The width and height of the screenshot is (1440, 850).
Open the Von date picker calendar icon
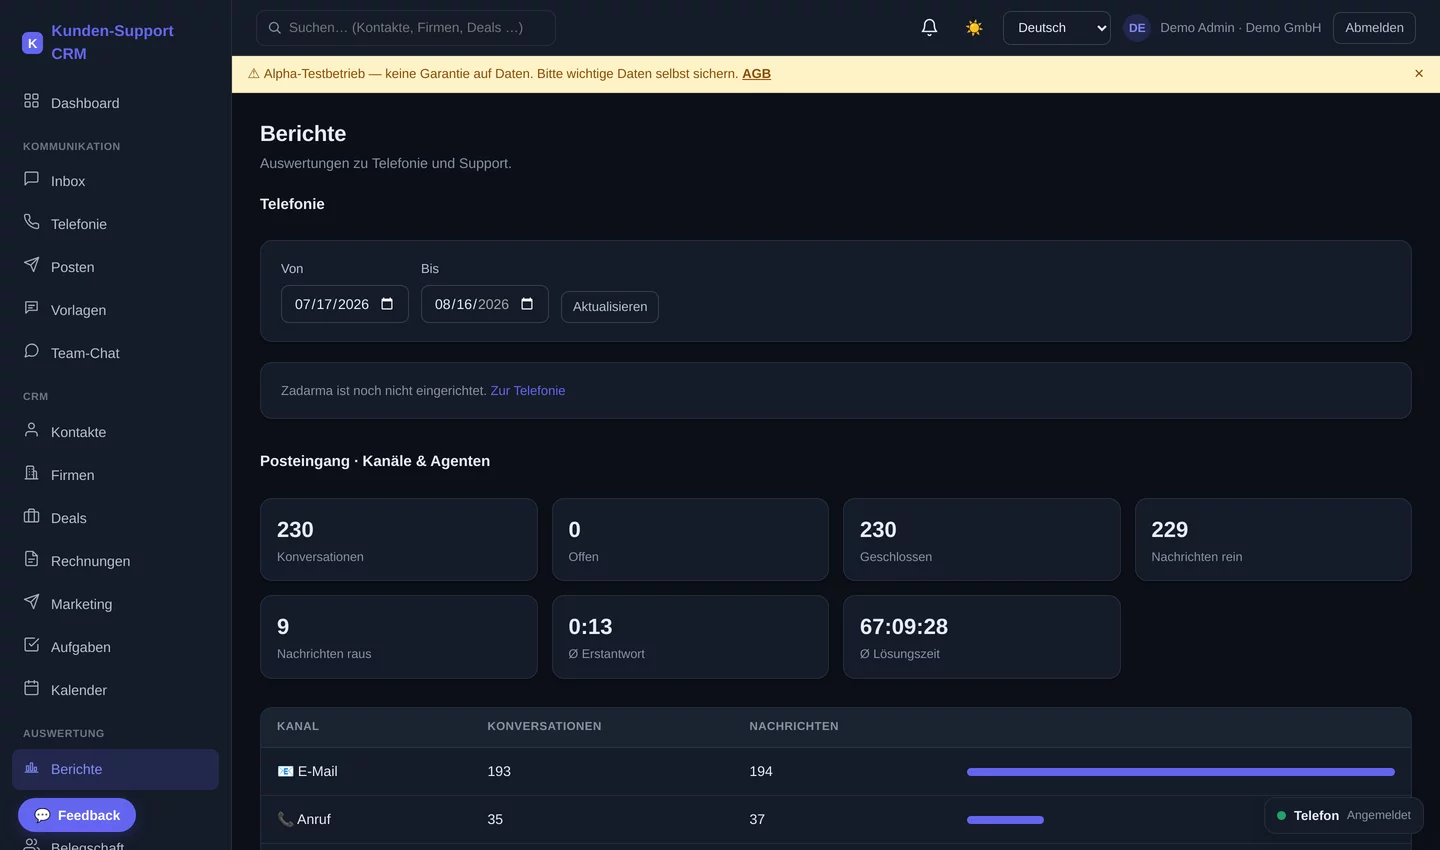[x=387, y=304]
